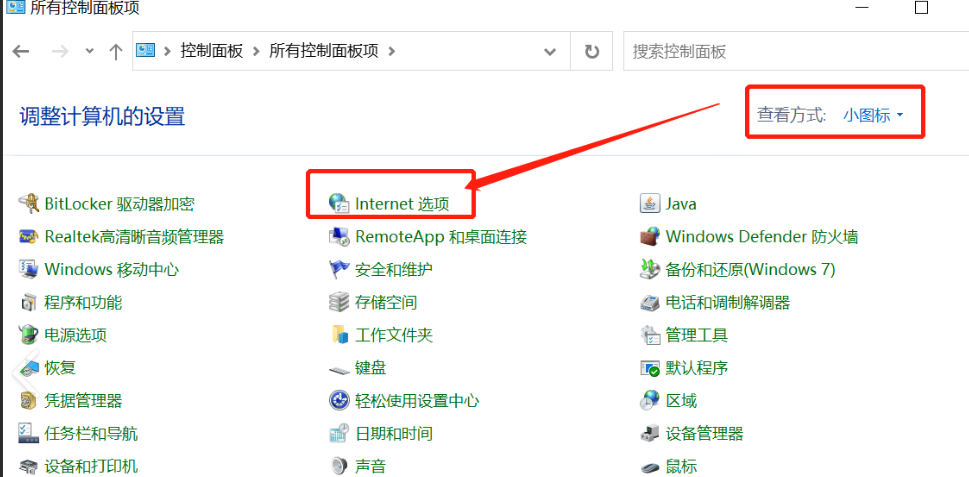Click the 声音 speaker icon
This screenshot has width=969, height=477.
(x=339, y=466)
